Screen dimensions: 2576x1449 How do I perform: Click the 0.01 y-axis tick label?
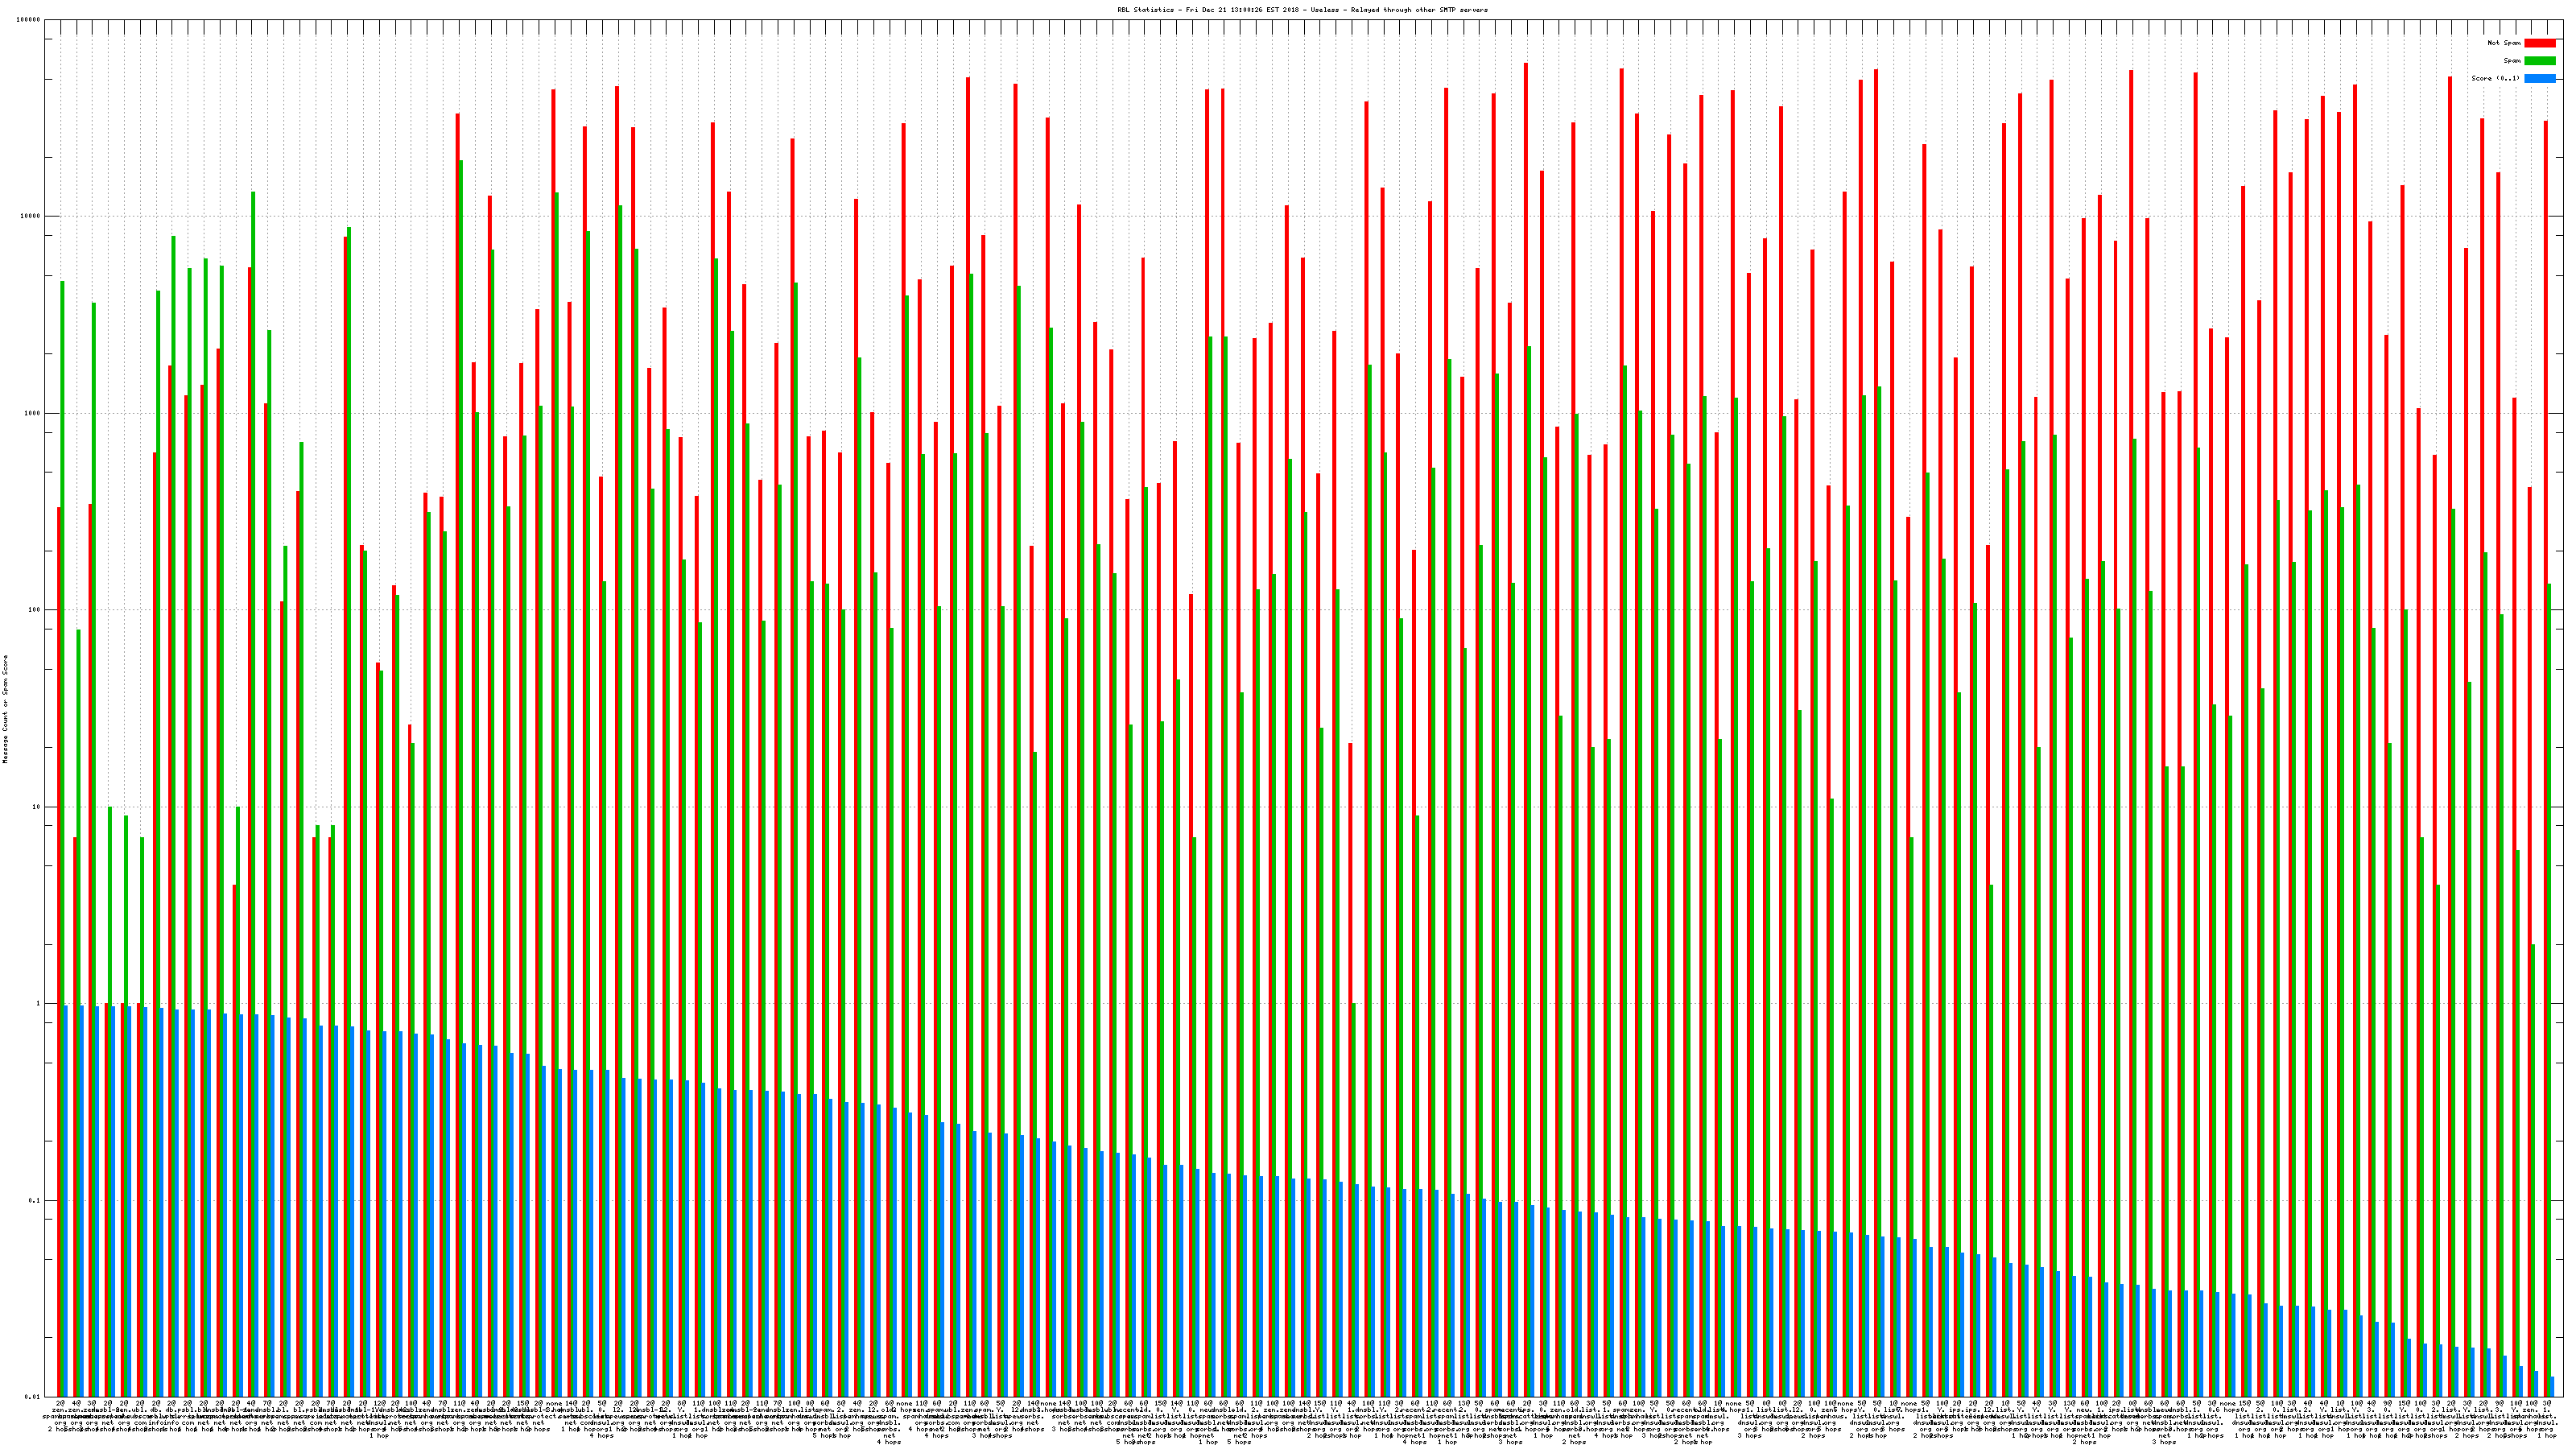(33, 1397)
